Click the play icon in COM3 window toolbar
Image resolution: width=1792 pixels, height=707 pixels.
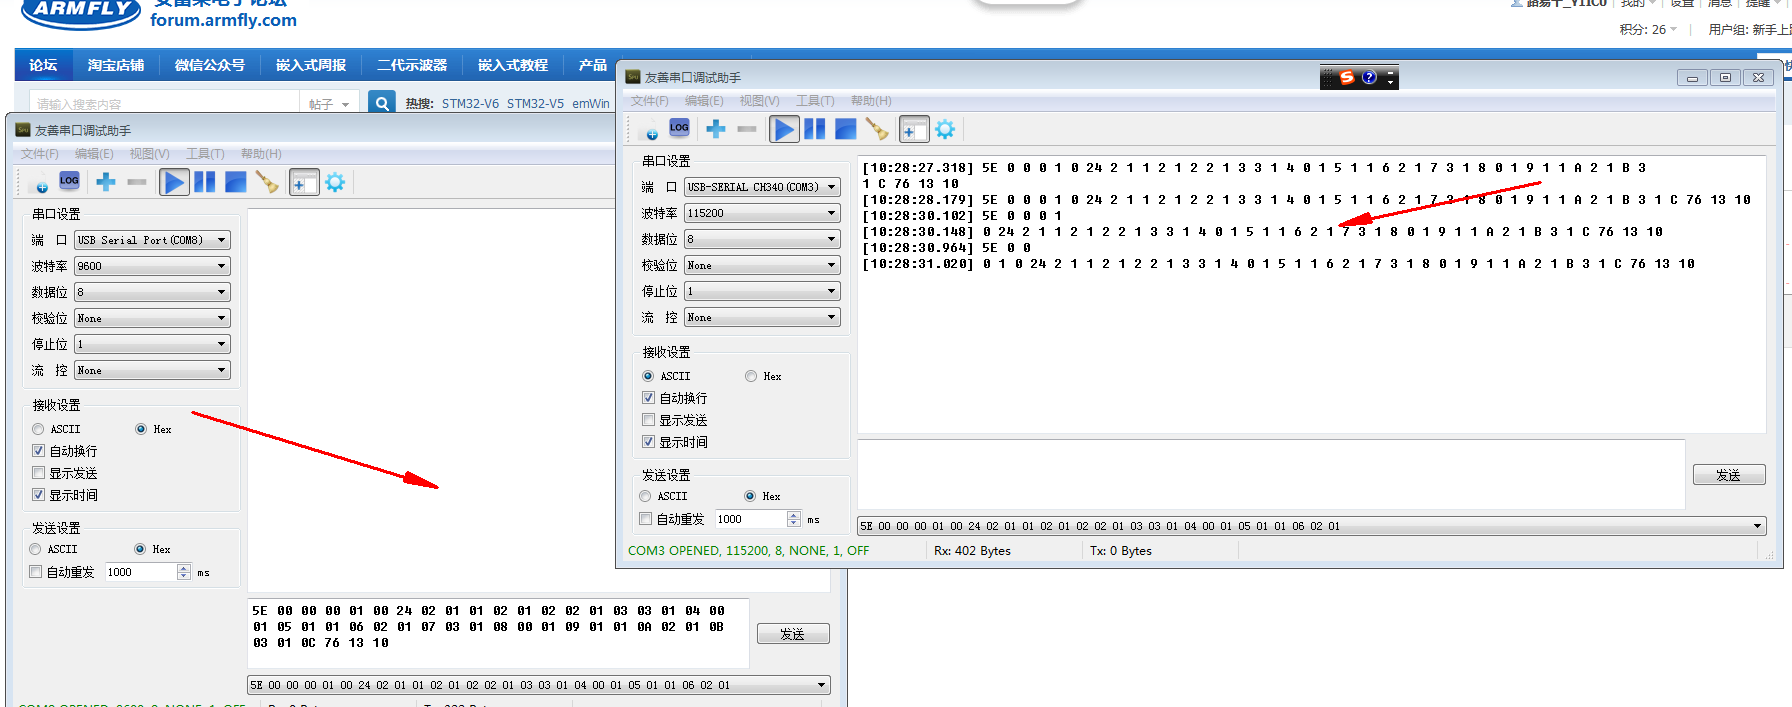click(x=785, y=129)
